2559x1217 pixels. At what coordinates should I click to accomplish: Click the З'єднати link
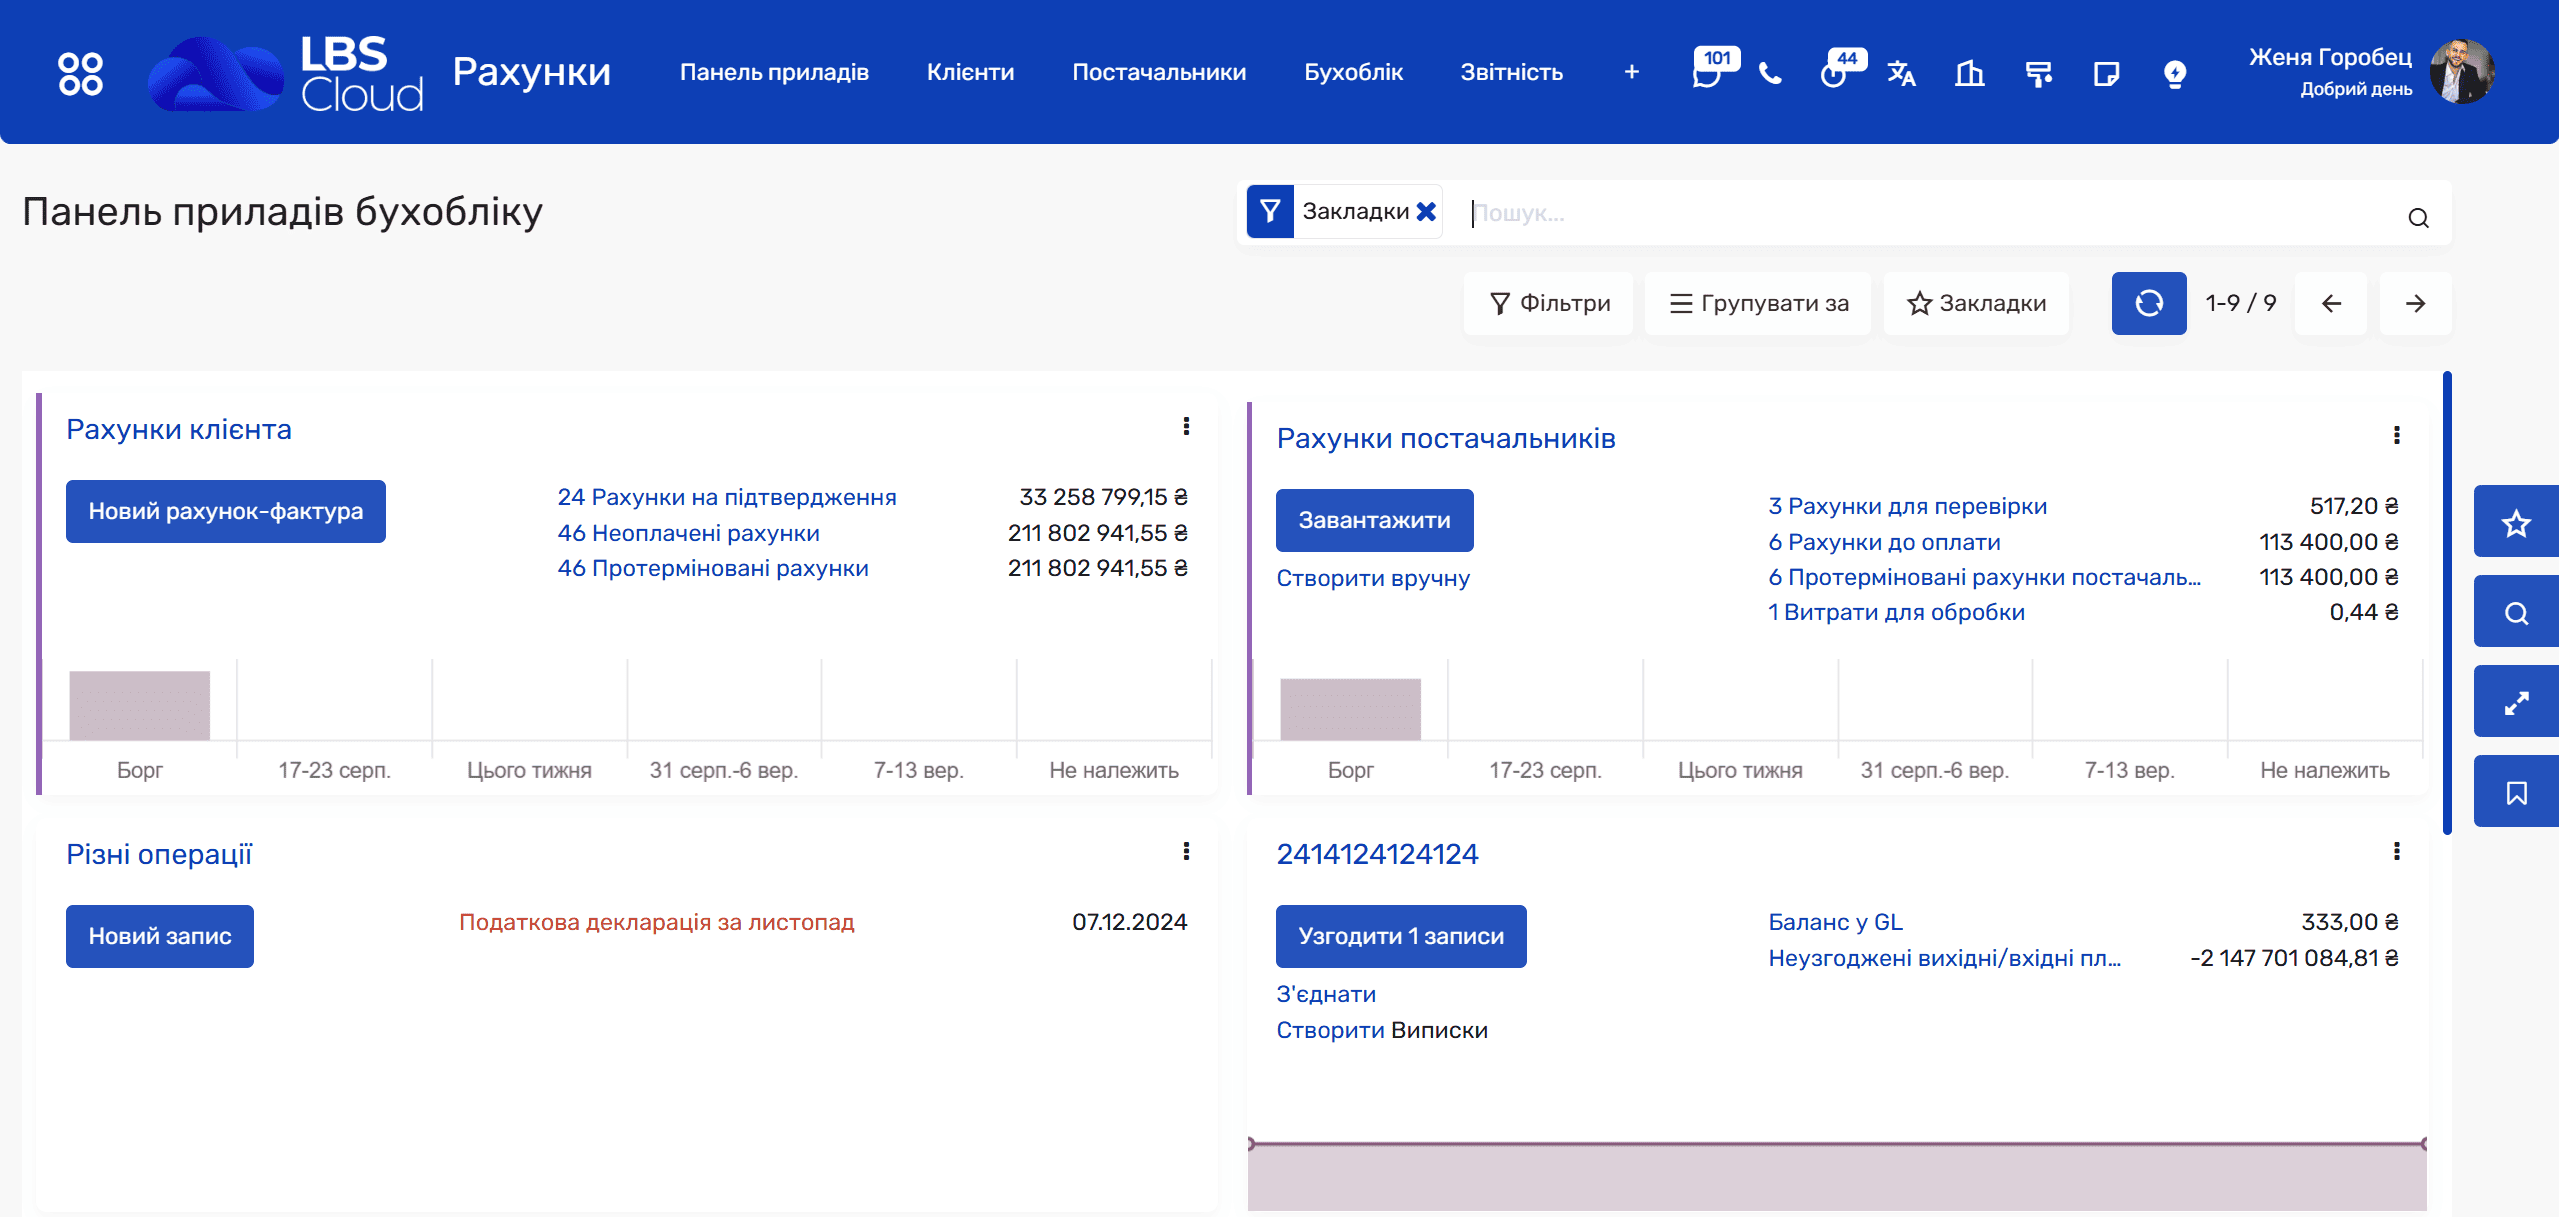coord(1326,994)
